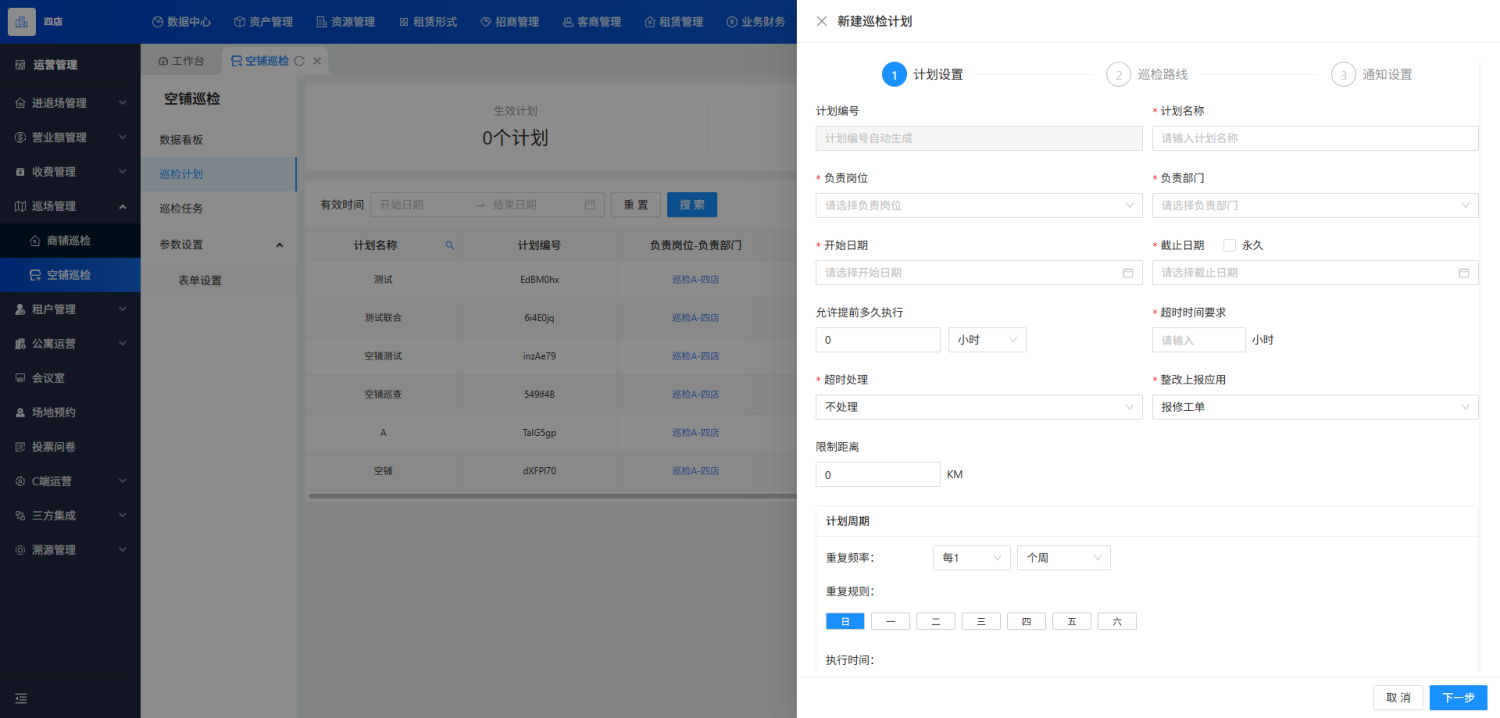Collapse 巡场管理 in the sidebar
This screenshot has height=718, width=1500.
point(70,206)
